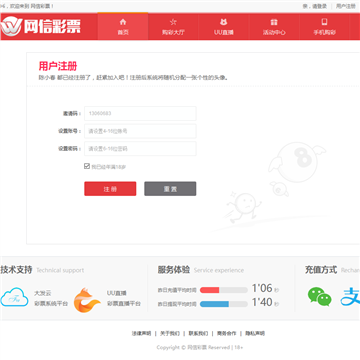Click the gift icon activity center
The image size is (360, 360).
274,22
